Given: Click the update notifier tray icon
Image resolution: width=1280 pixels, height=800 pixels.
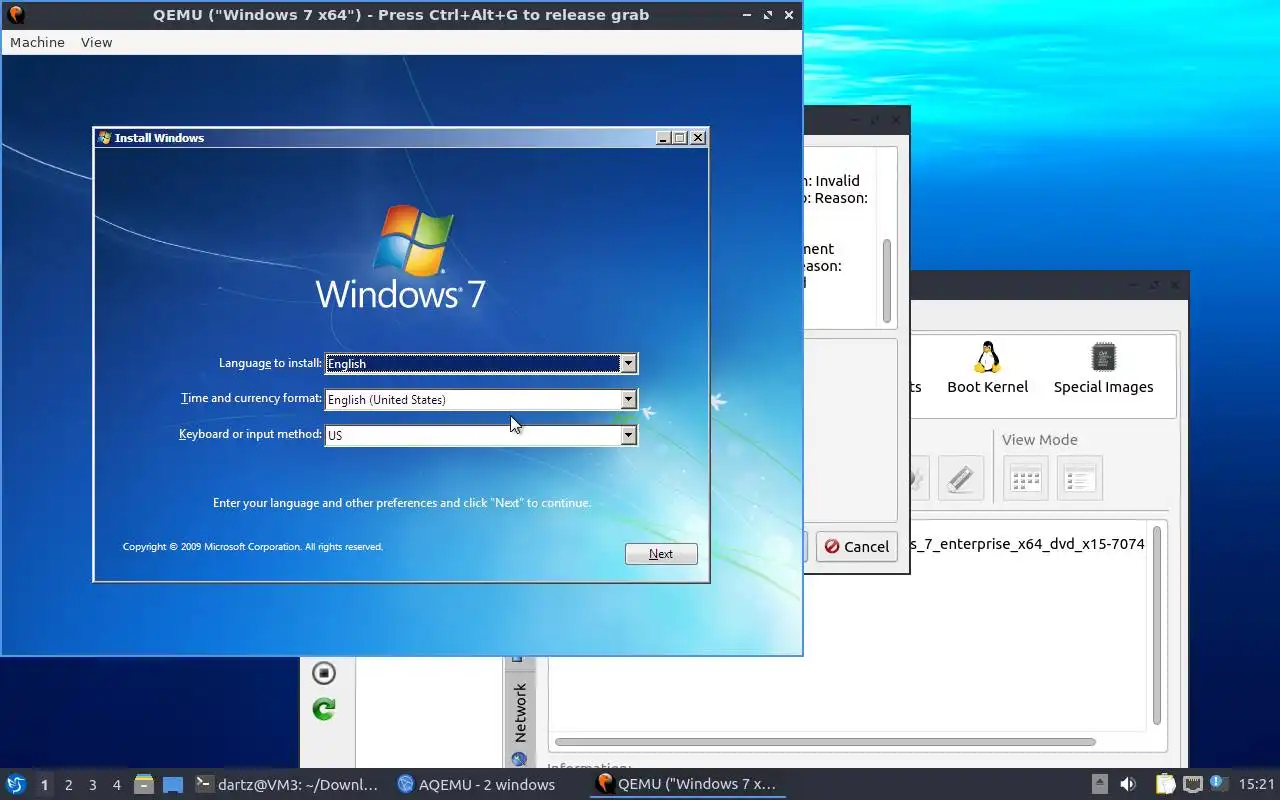Looking at the screenshot, I should pyautogui.click(x=1217, y=783).
